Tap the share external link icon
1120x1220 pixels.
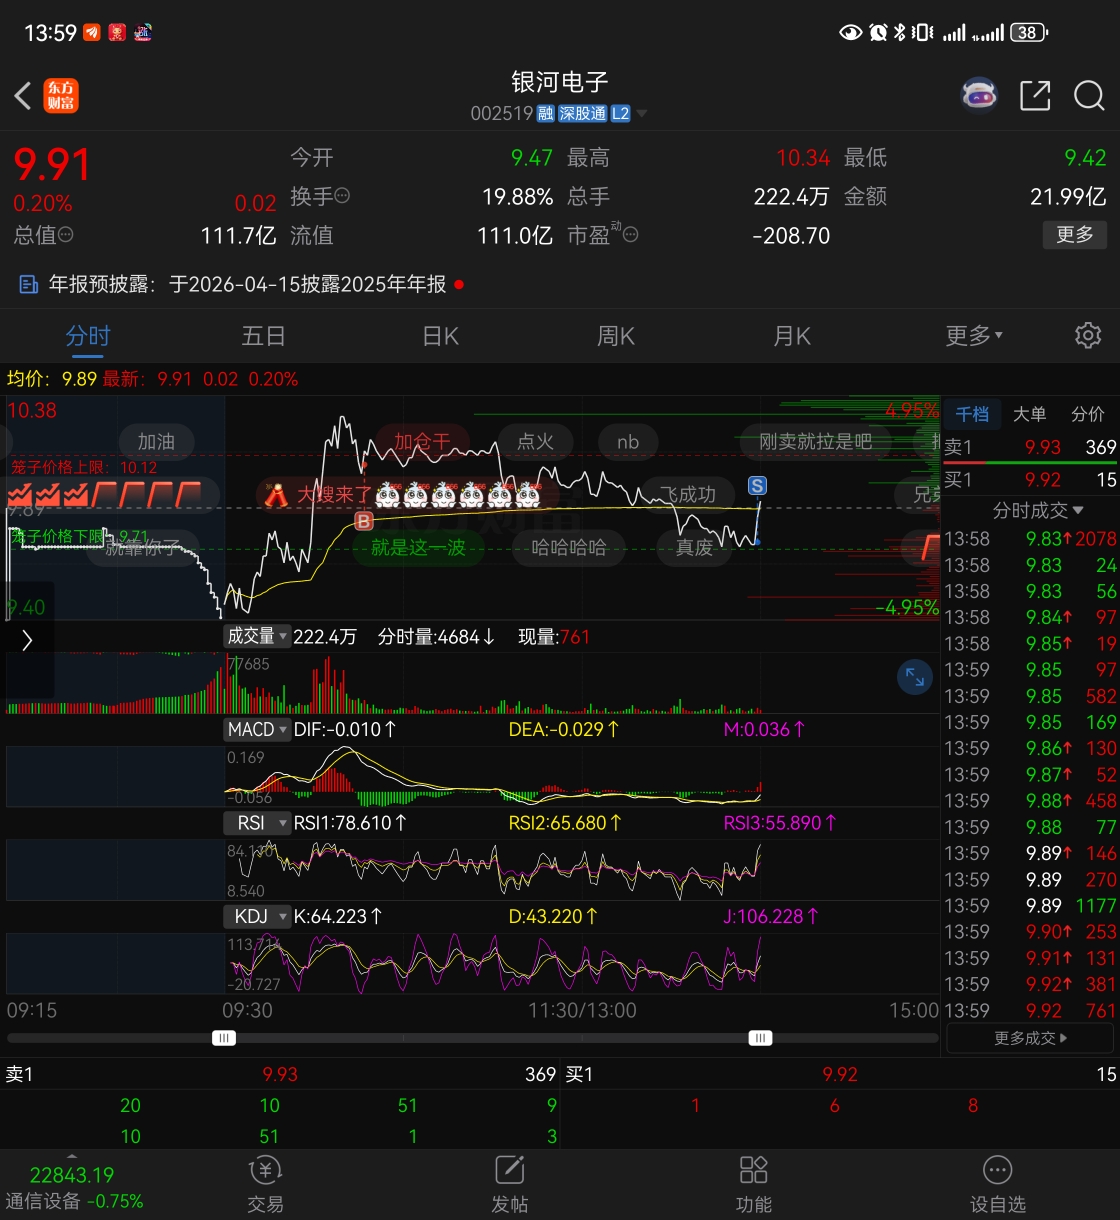tap(1035, 96)
